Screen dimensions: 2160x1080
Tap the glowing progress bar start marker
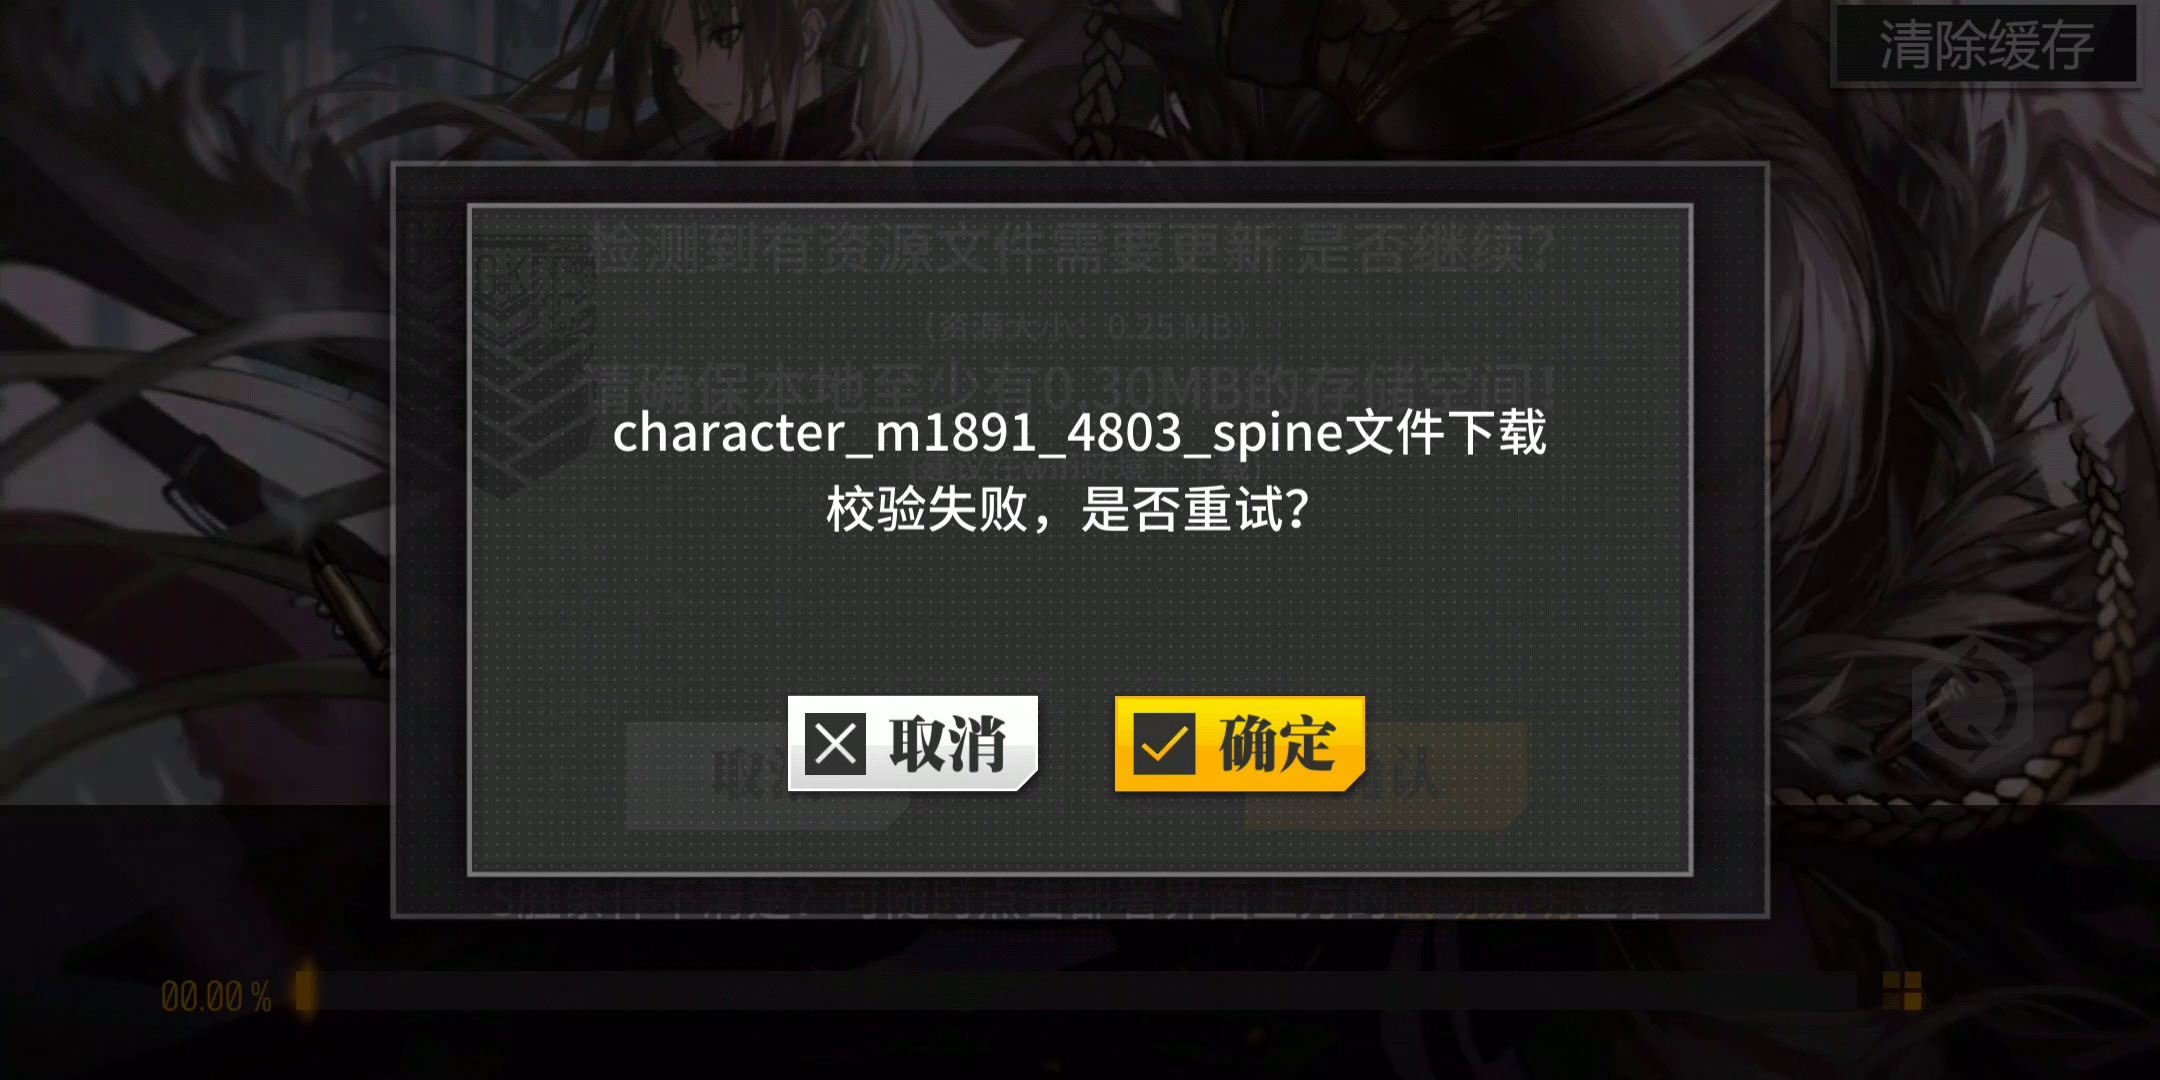click(305, 990)
